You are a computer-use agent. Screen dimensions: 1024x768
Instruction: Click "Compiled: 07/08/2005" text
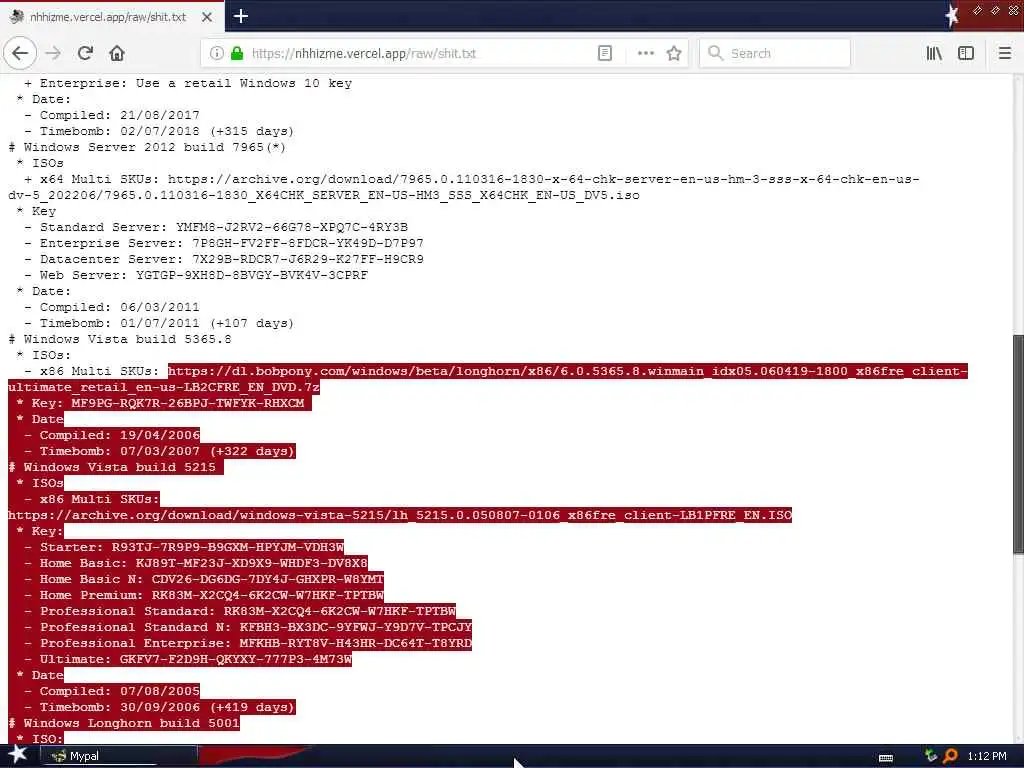click(x=120, y=691)
